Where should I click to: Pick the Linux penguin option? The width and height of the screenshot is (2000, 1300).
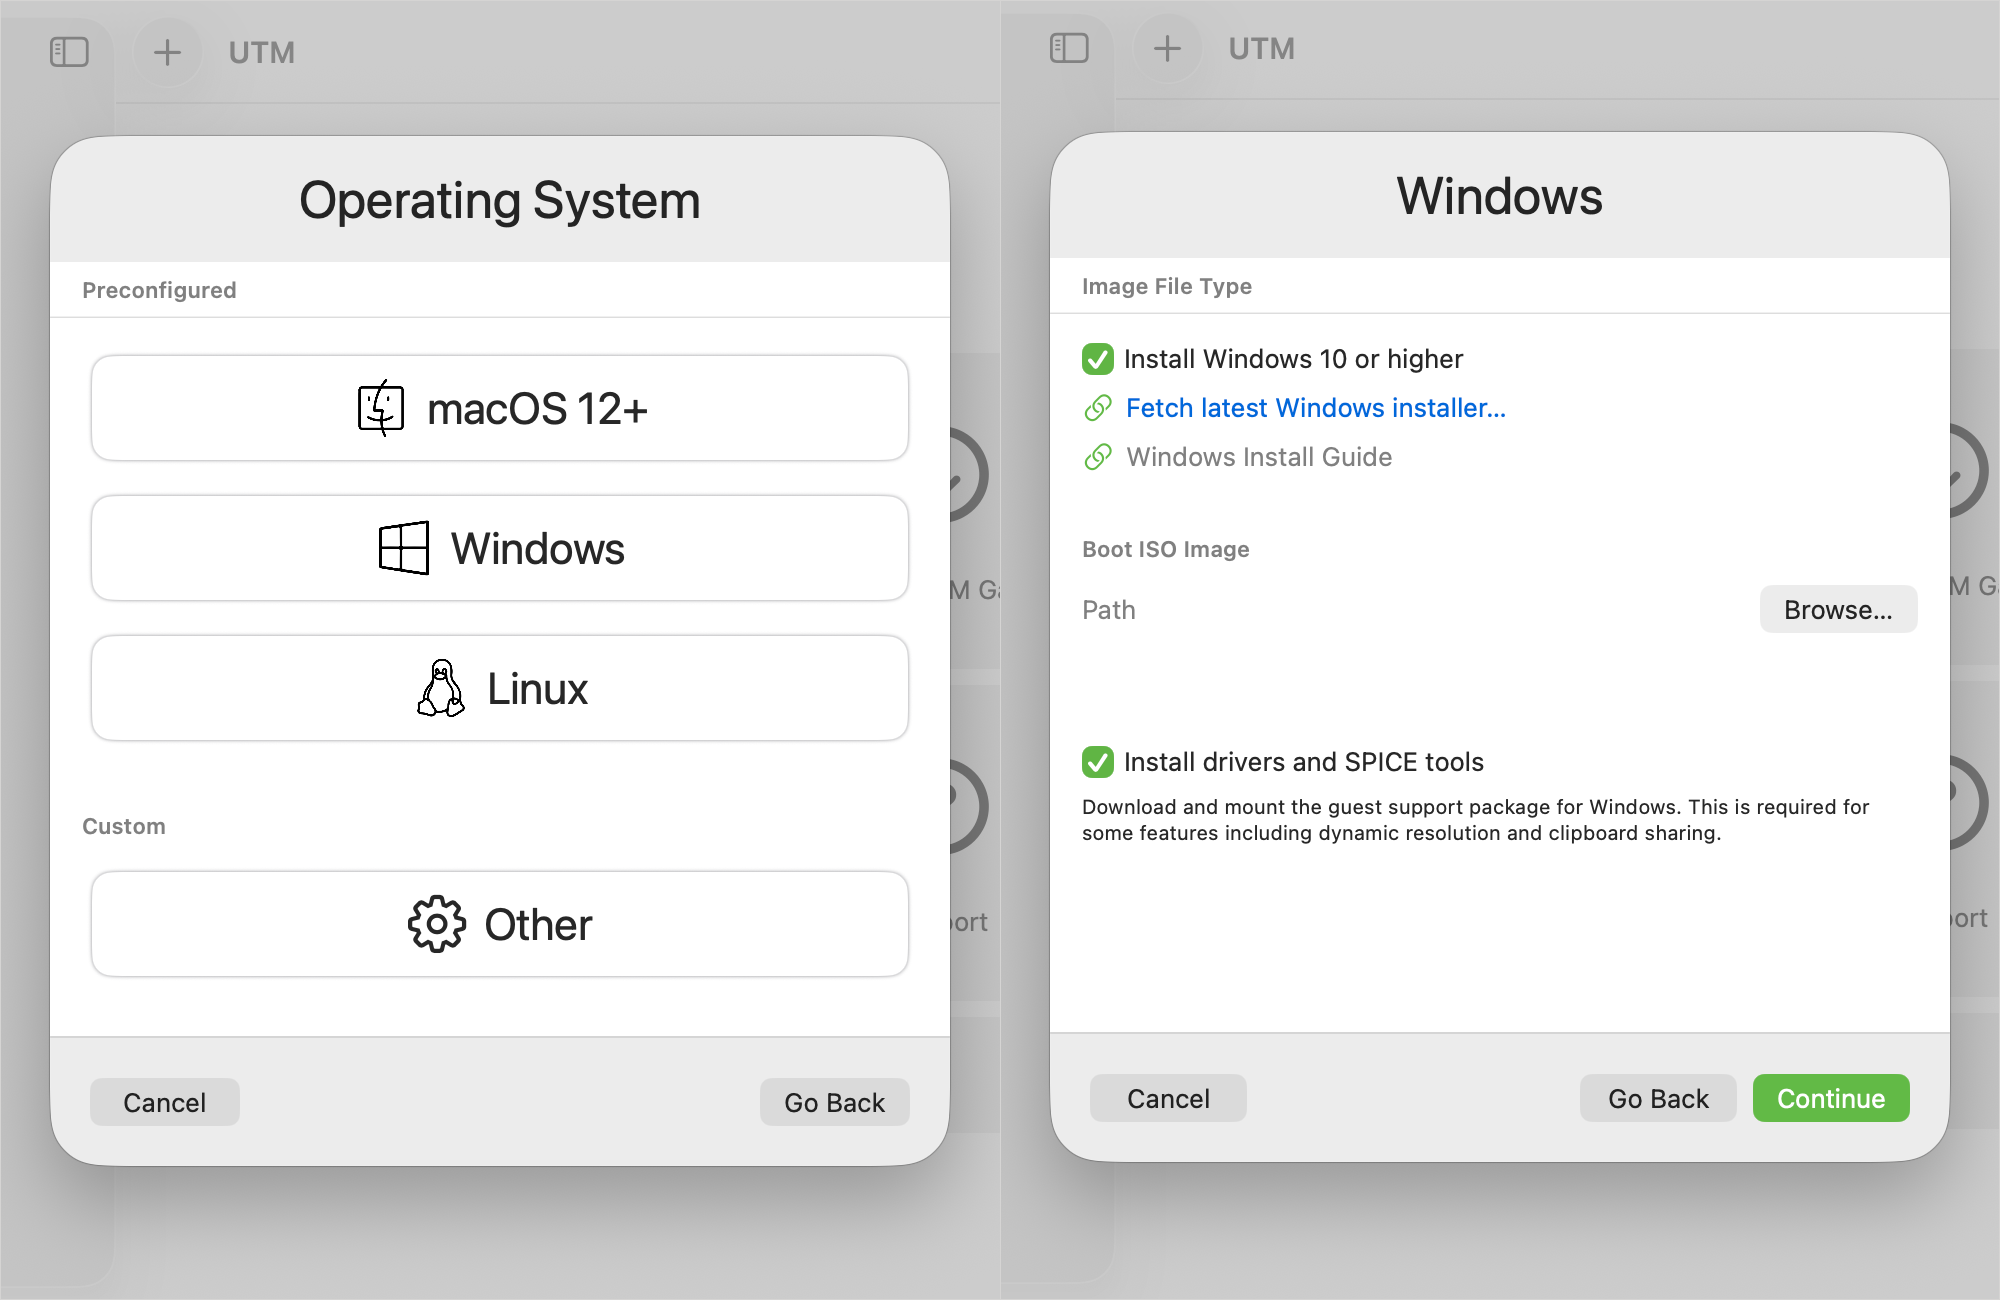pyautogui.click(x=500, y=689)
